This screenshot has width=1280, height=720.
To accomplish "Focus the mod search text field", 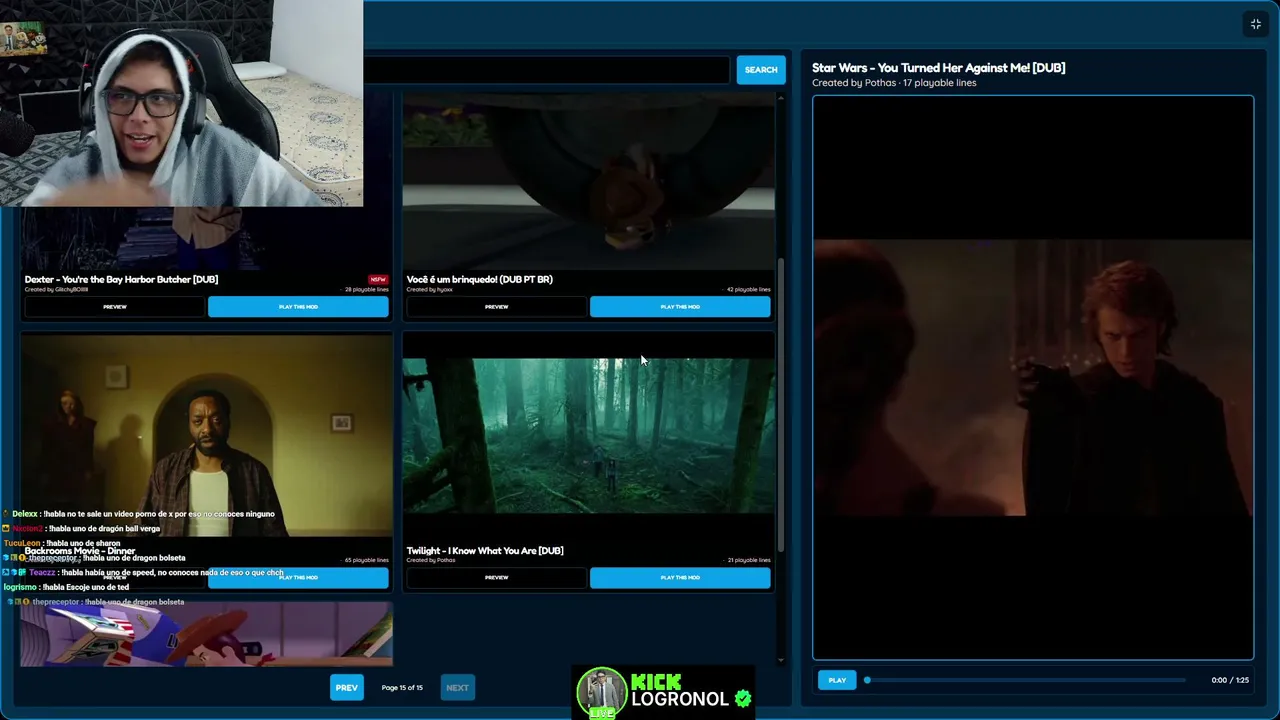I will tap(546, 70).
